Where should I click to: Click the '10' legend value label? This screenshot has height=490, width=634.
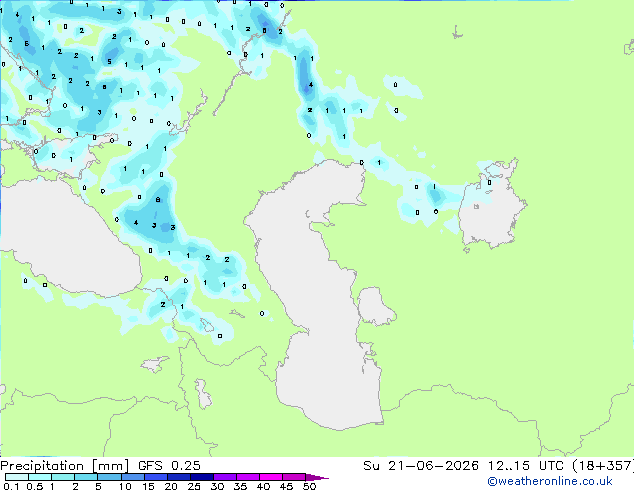click(125, 486)
